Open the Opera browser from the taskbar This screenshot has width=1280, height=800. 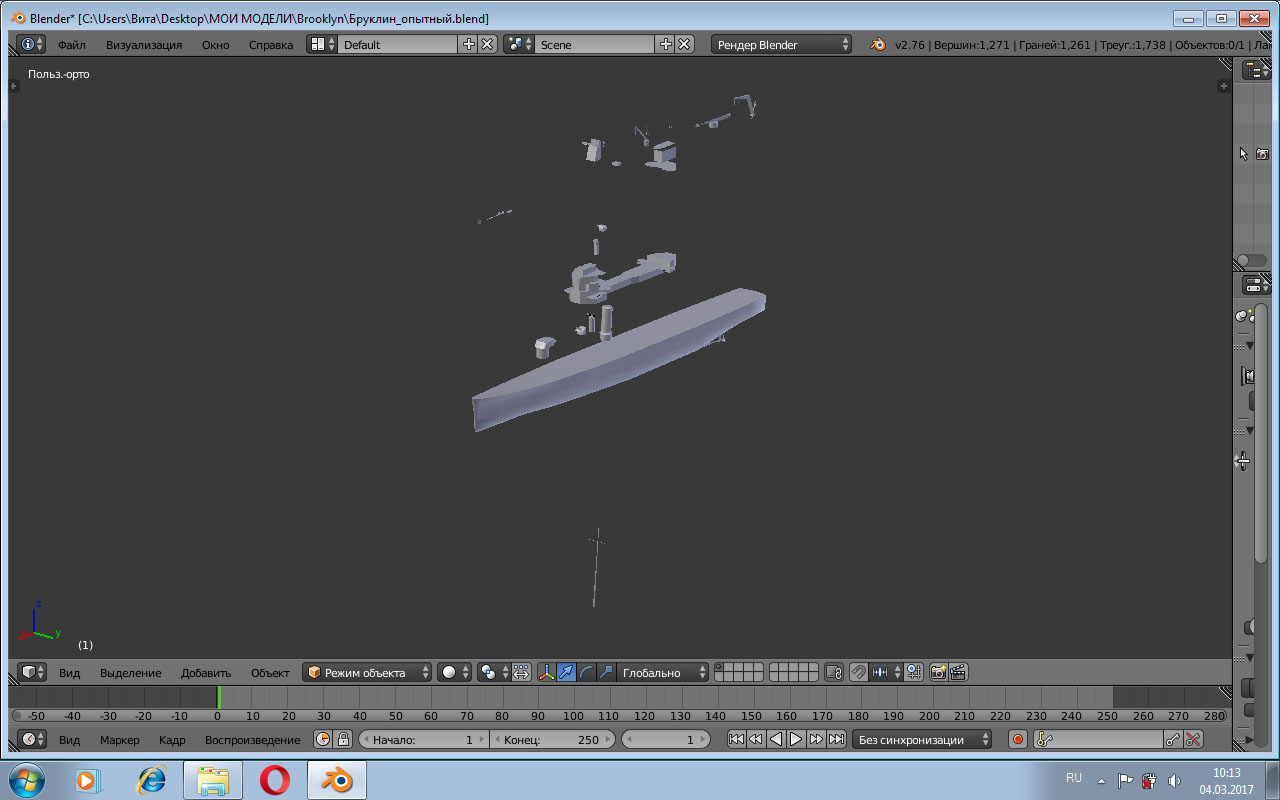coord(275,779)
